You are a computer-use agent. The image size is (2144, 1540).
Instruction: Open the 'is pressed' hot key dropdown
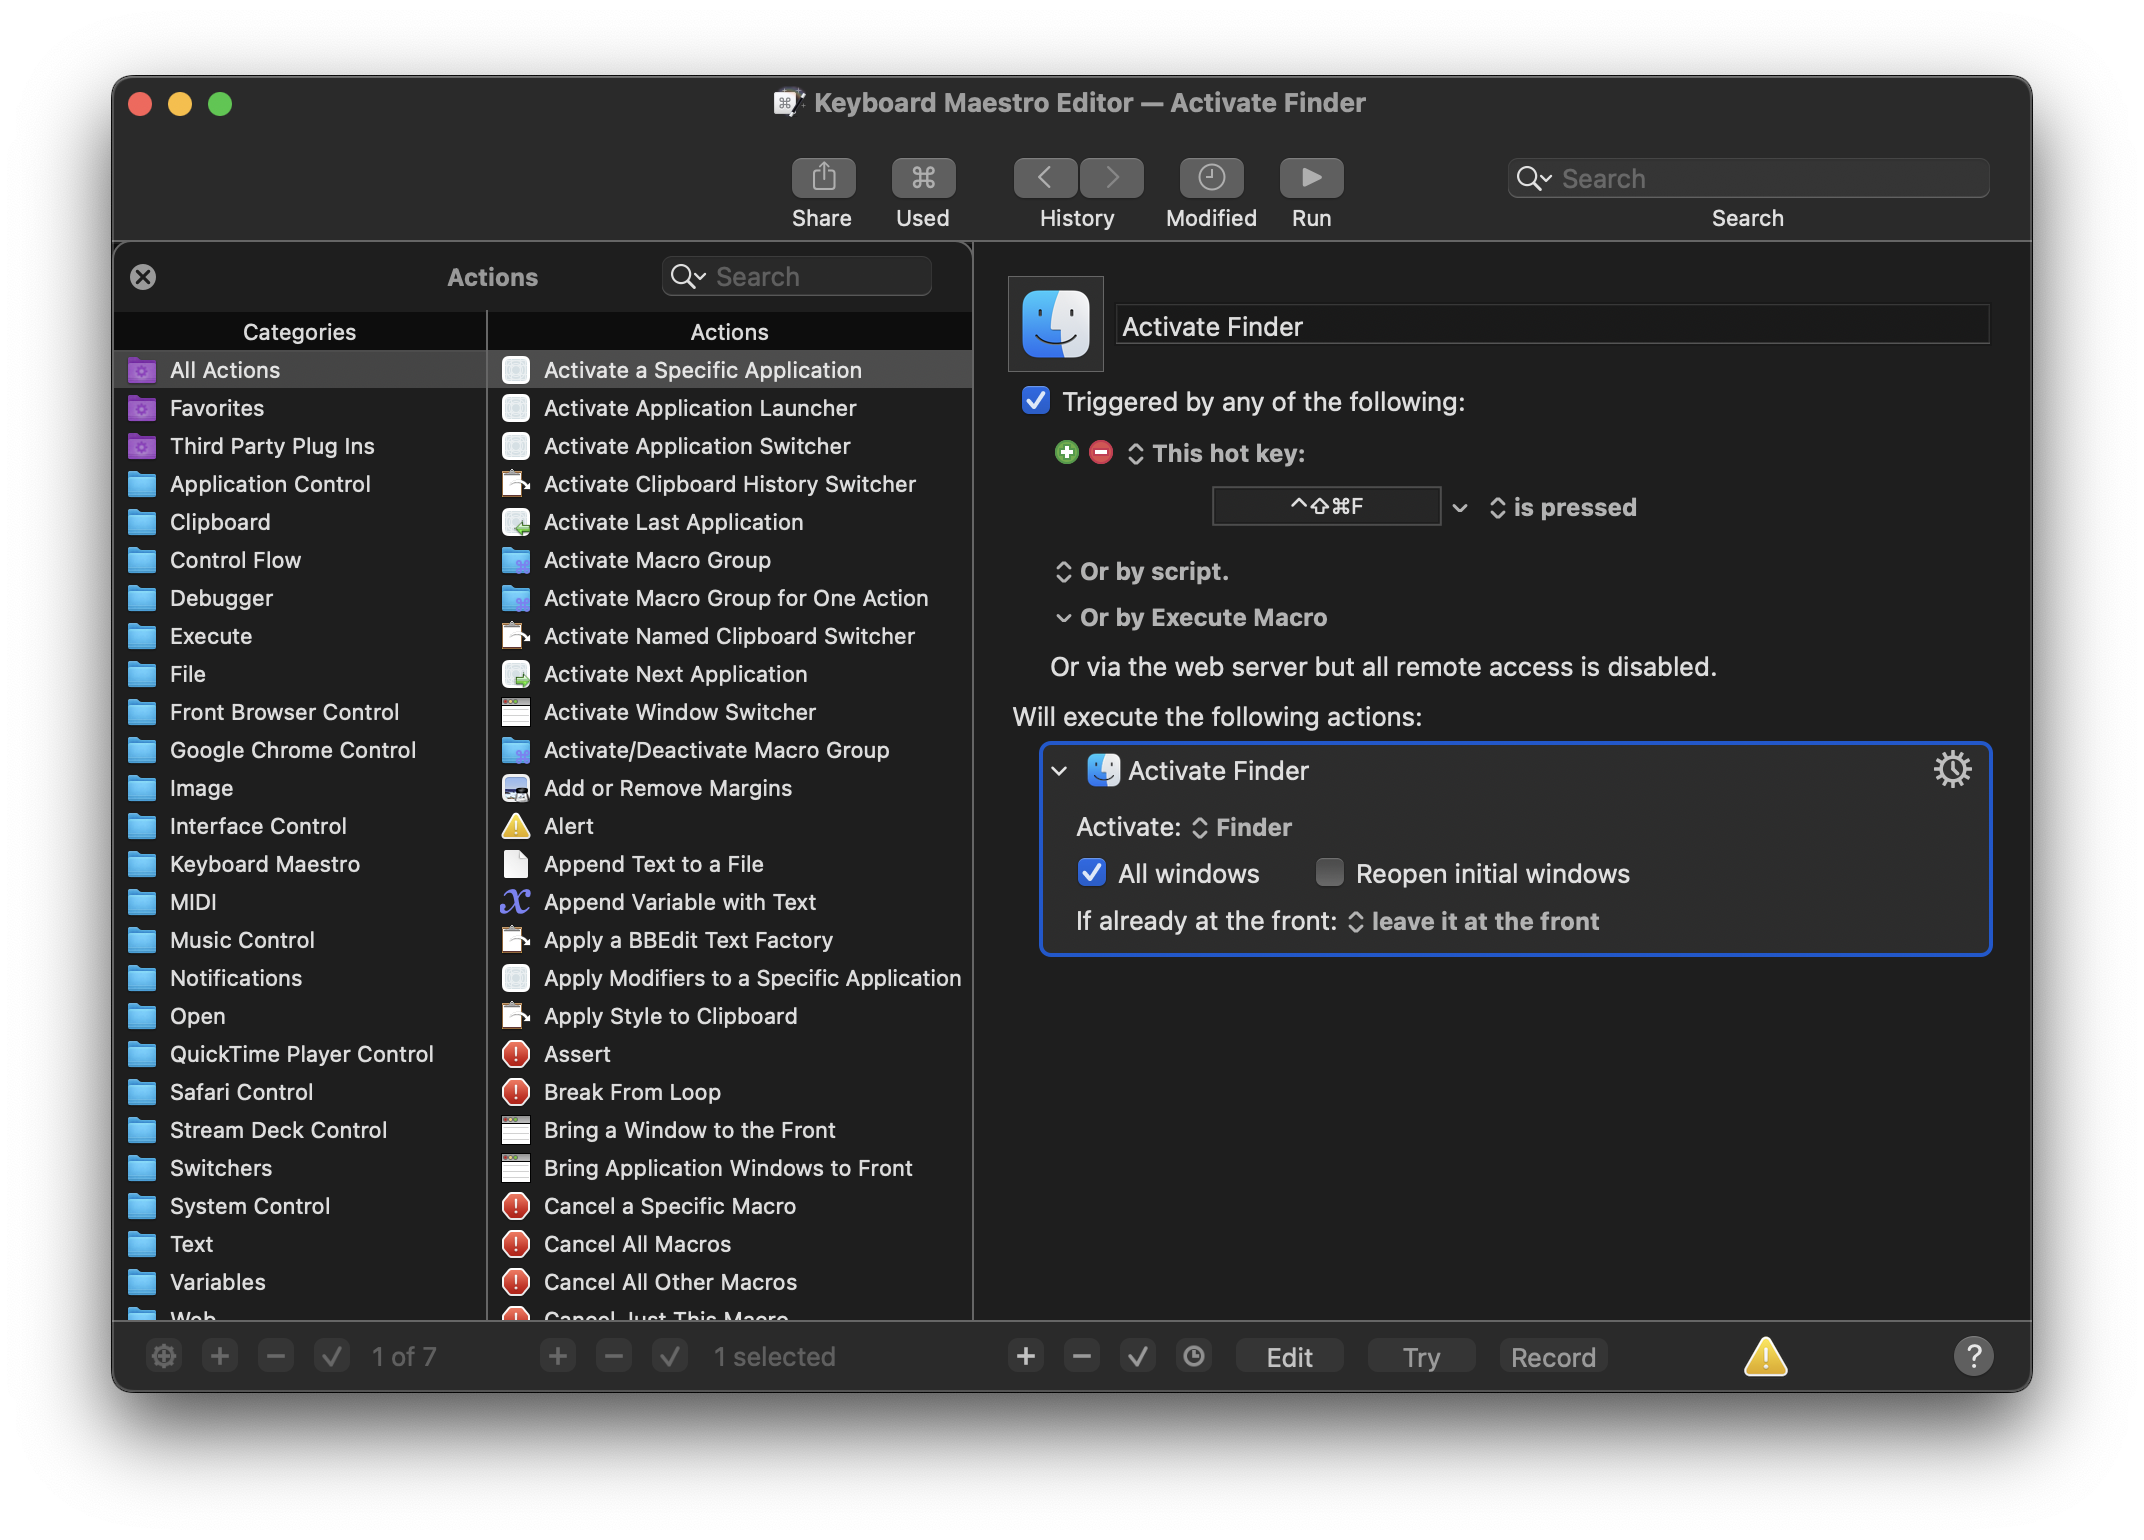coord(1564,508)
